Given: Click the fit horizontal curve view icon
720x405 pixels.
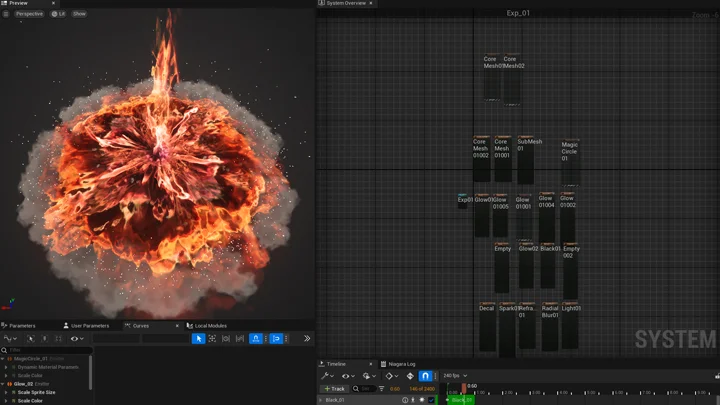Looking at the screenshot, I should [226, 338].
